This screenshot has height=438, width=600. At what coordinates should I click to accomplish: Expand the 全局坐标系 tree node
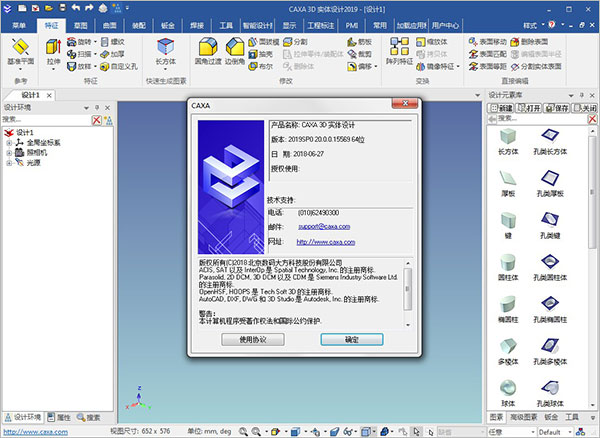(x=9, y=143)
